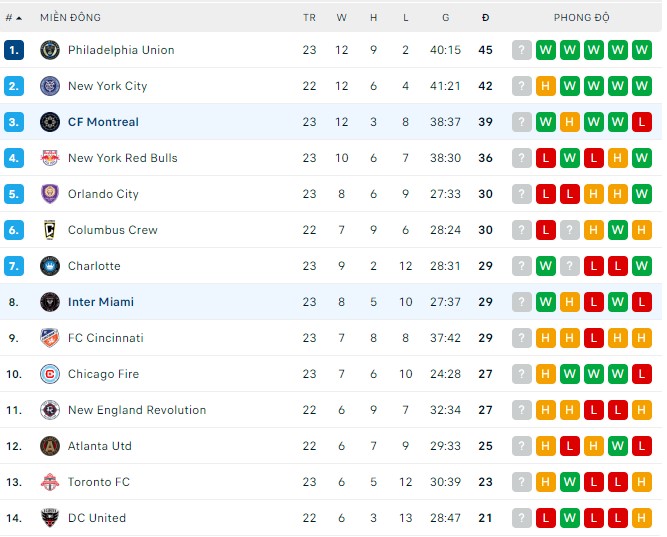The height and width of the screenshot is (537, 667).
Task: Click the Inter Miami club crest
Action: point(50,302)
